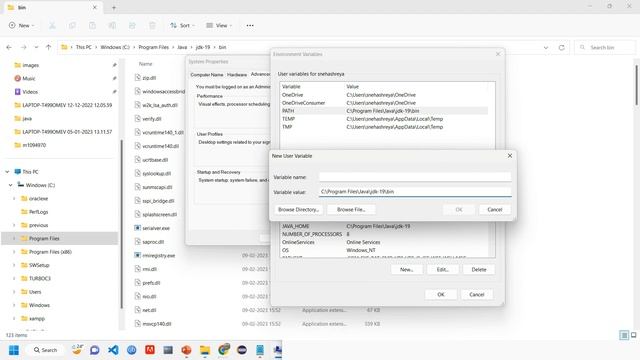Open the Chat app in taskbar
This screenshot has width=640, height=360.
tap(95, 350)
